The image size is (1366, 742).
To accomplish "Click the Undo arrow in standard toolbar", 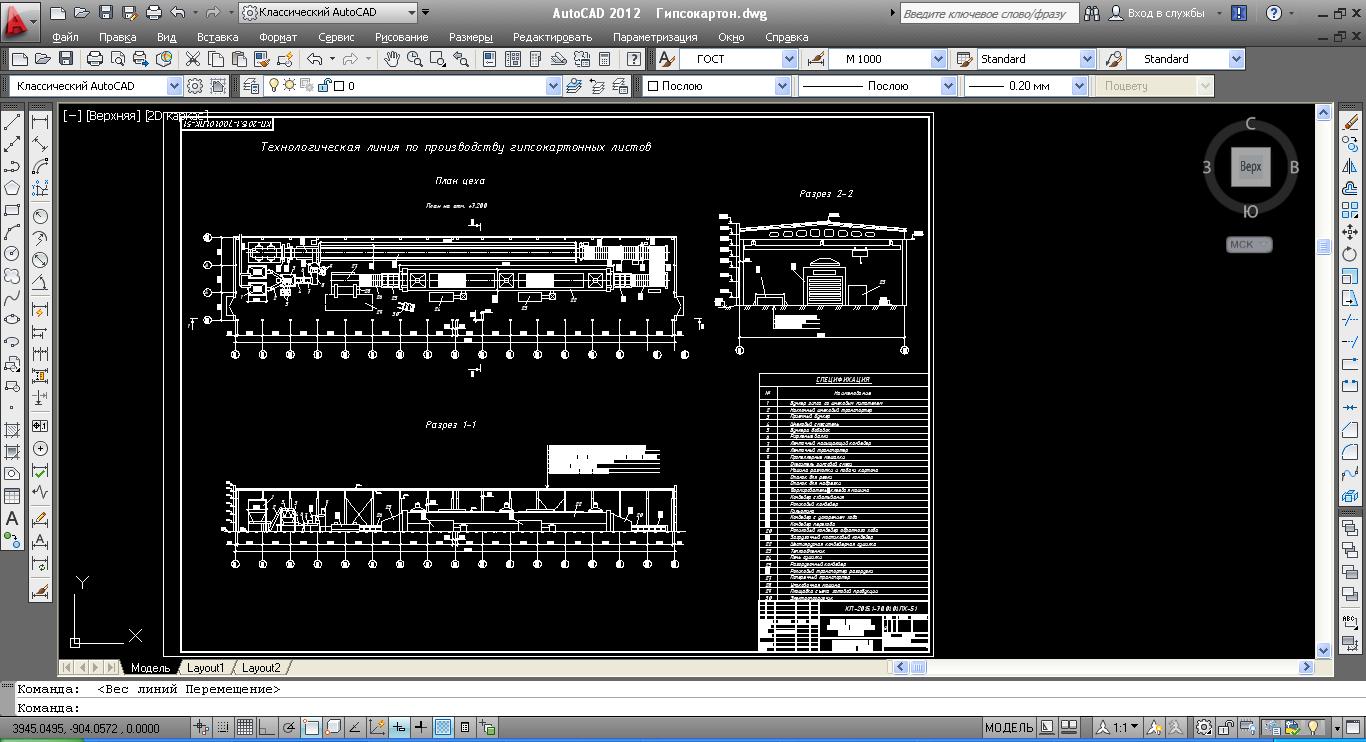I will coord(315,59).
